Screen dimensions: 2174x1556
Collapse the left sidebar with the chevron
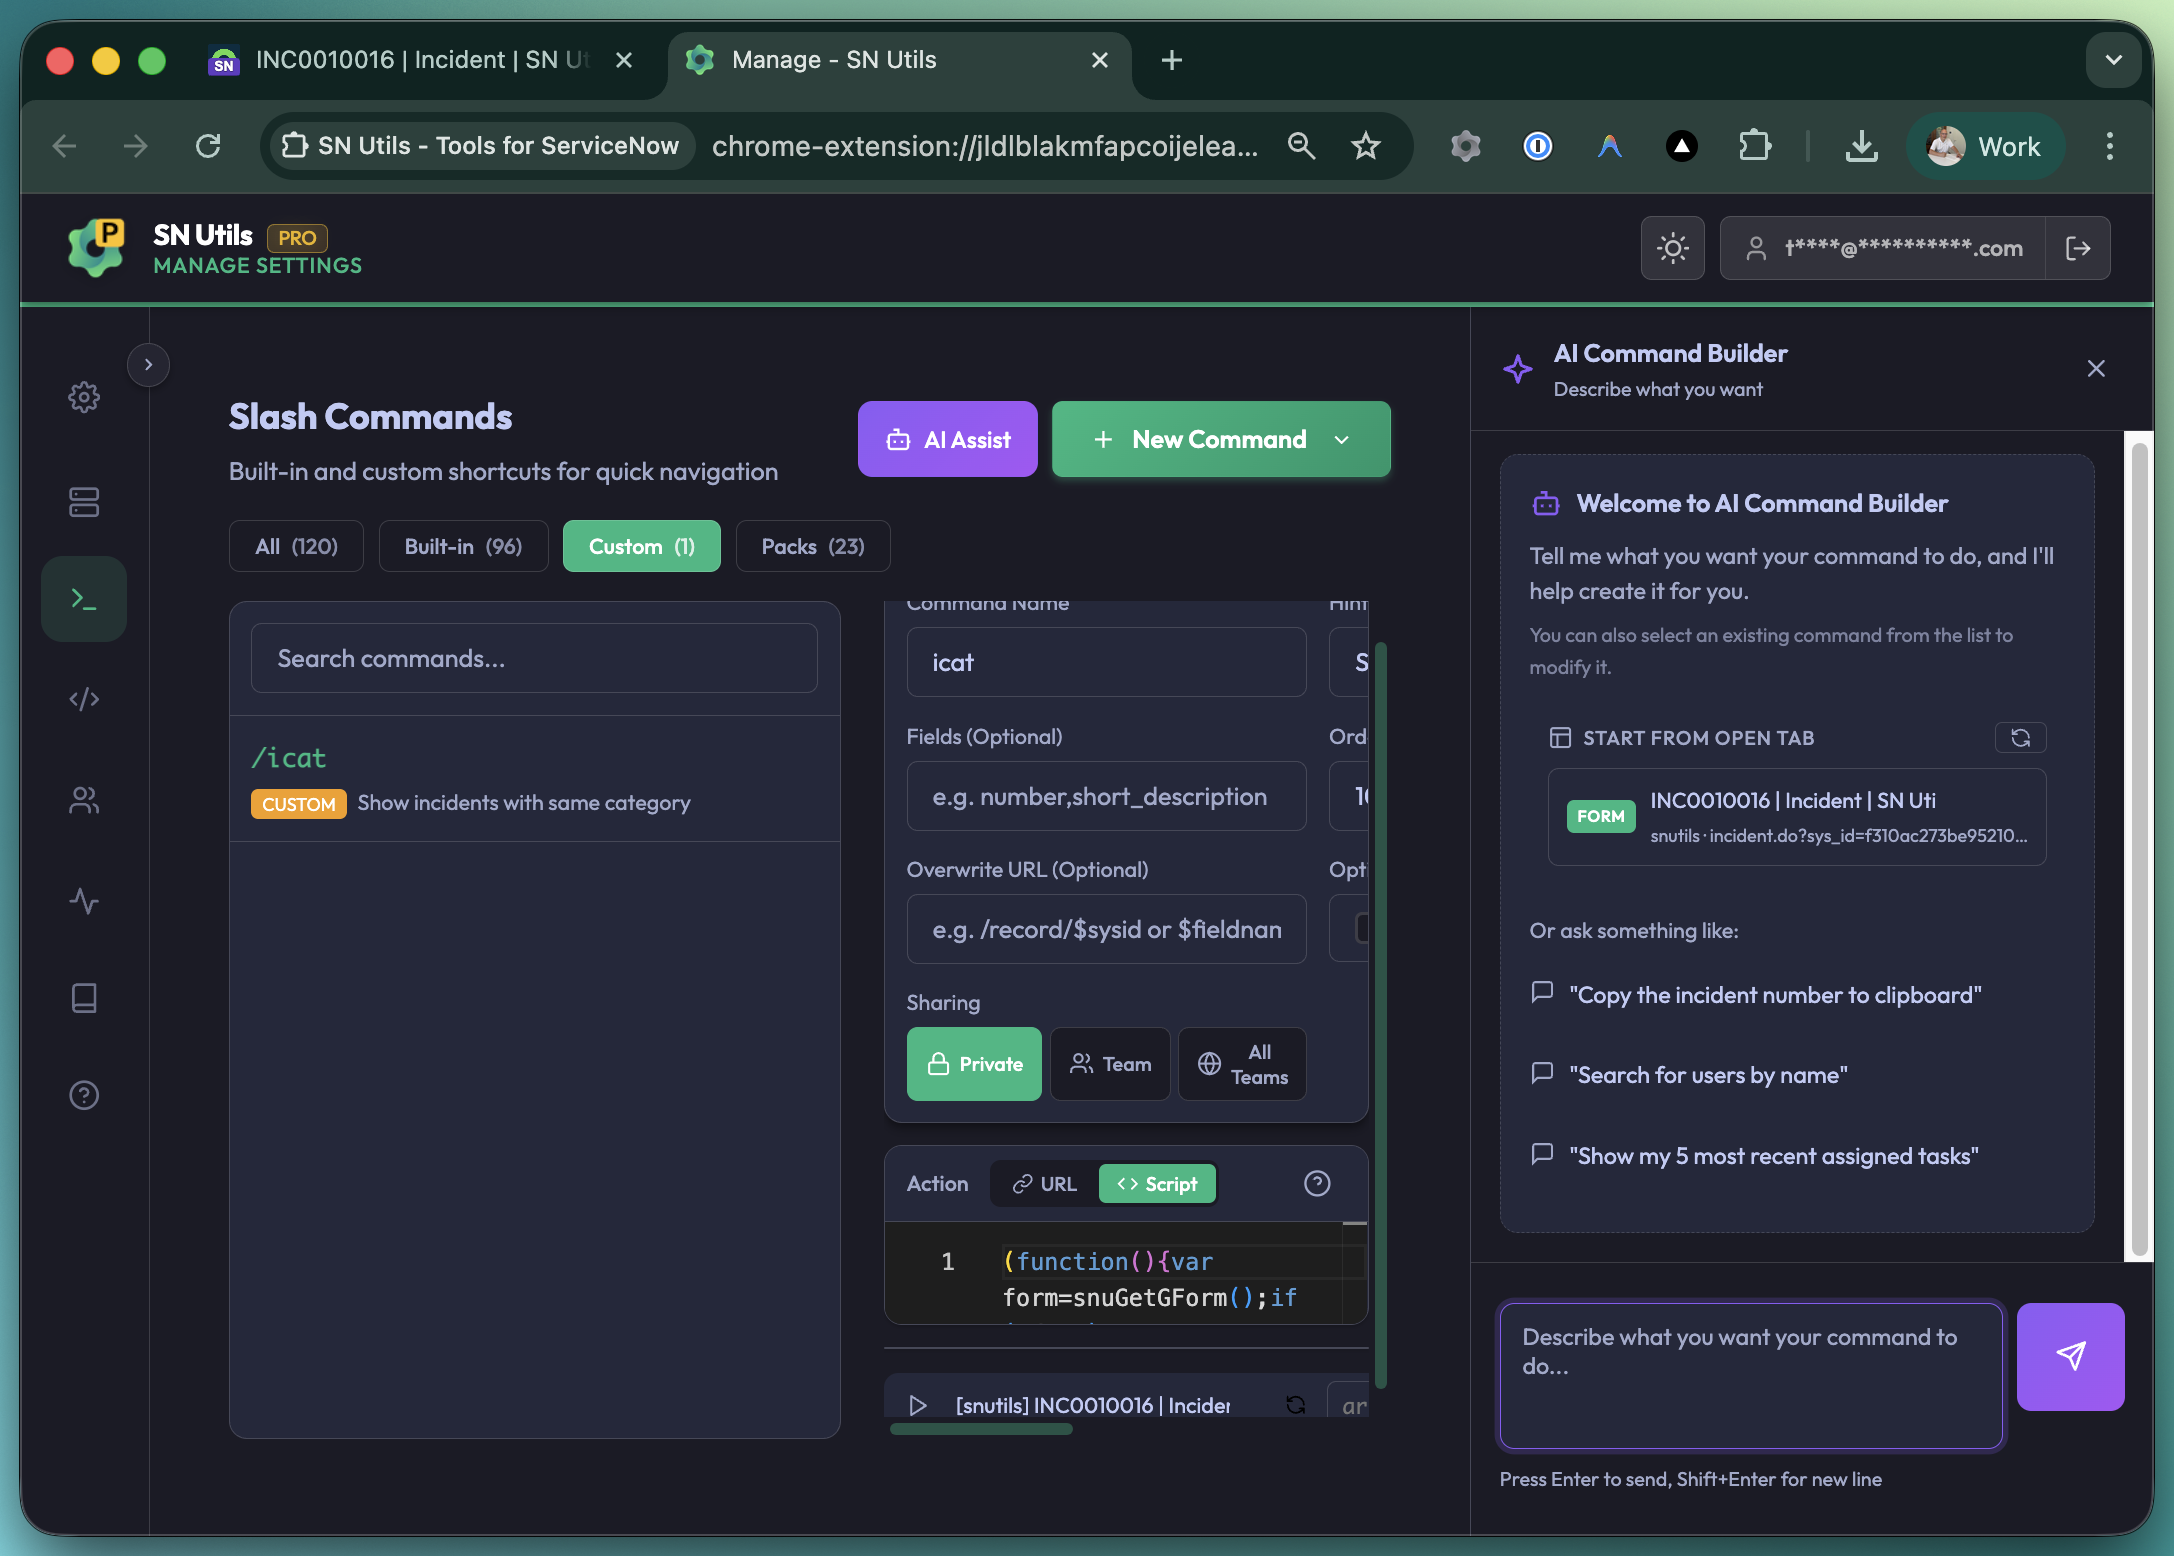click(x=148, y=364)
